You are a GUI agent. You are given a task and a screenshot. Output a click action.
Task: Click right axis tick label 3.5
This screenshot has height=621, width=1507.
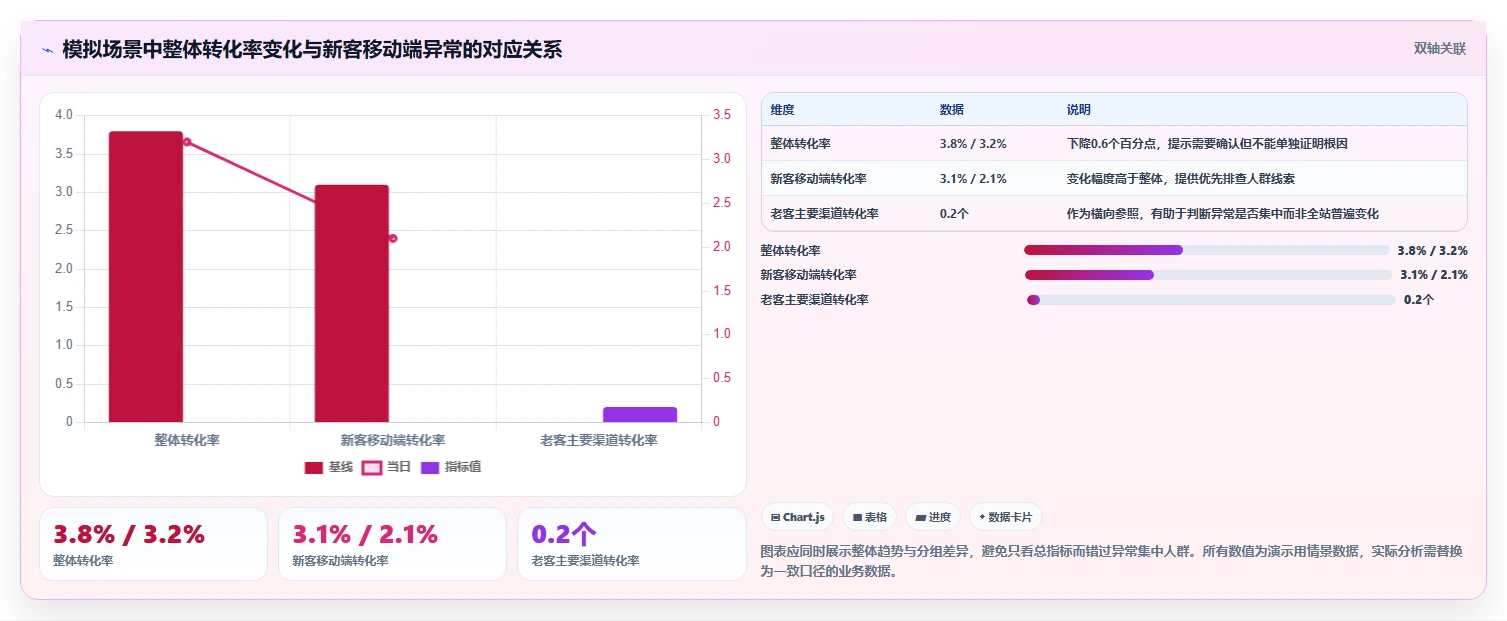(x=722, y=116)
